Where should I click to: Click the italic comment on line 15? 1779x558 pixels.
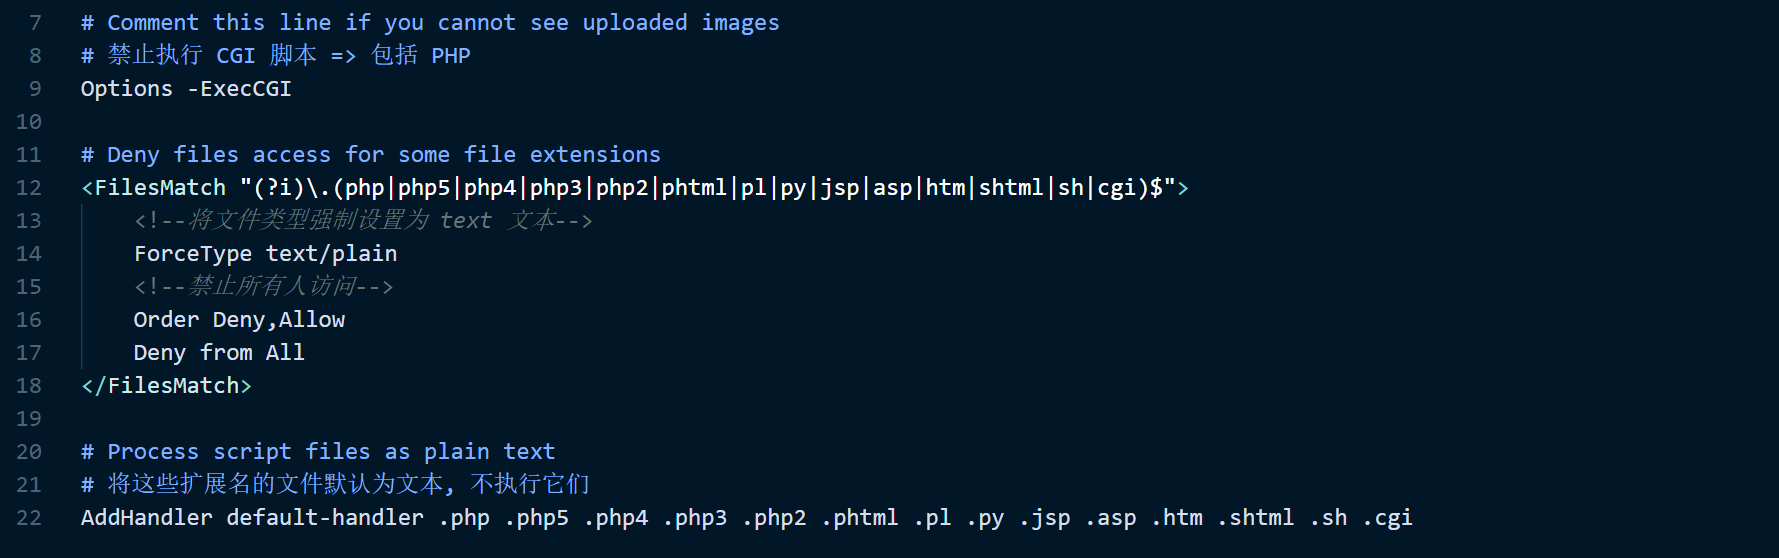pos(264,287)
